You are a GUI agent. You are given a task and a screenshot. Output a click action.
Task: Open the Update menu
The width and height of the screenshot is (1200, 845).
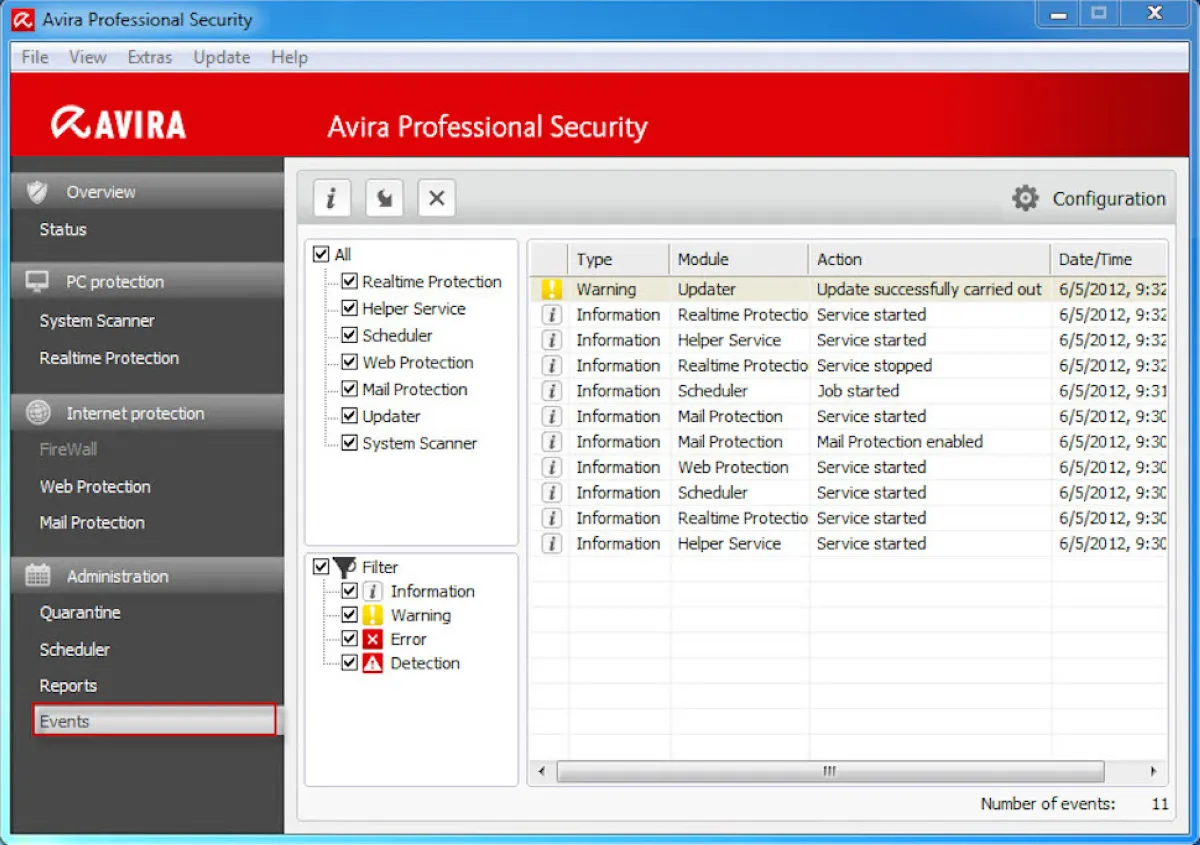coord(222,57)
